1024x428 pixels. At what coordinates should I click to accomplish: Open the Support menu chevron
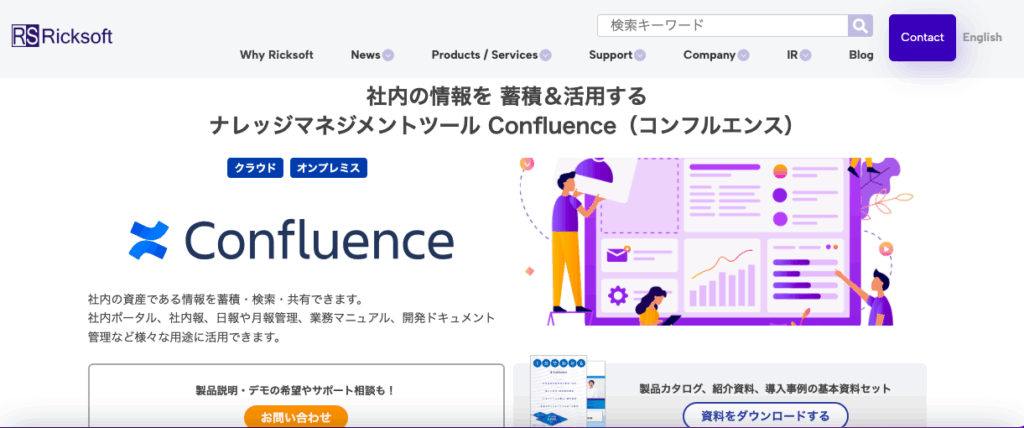point(639,56)
